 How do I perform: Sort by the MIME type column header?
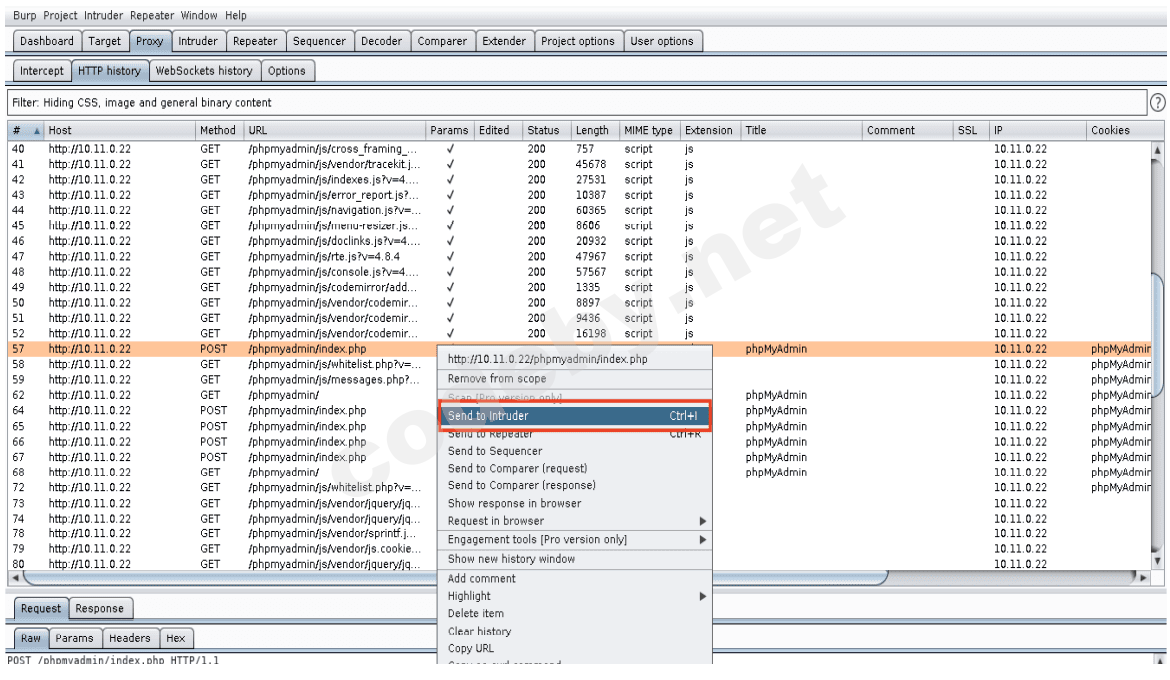tap(648, 131)
